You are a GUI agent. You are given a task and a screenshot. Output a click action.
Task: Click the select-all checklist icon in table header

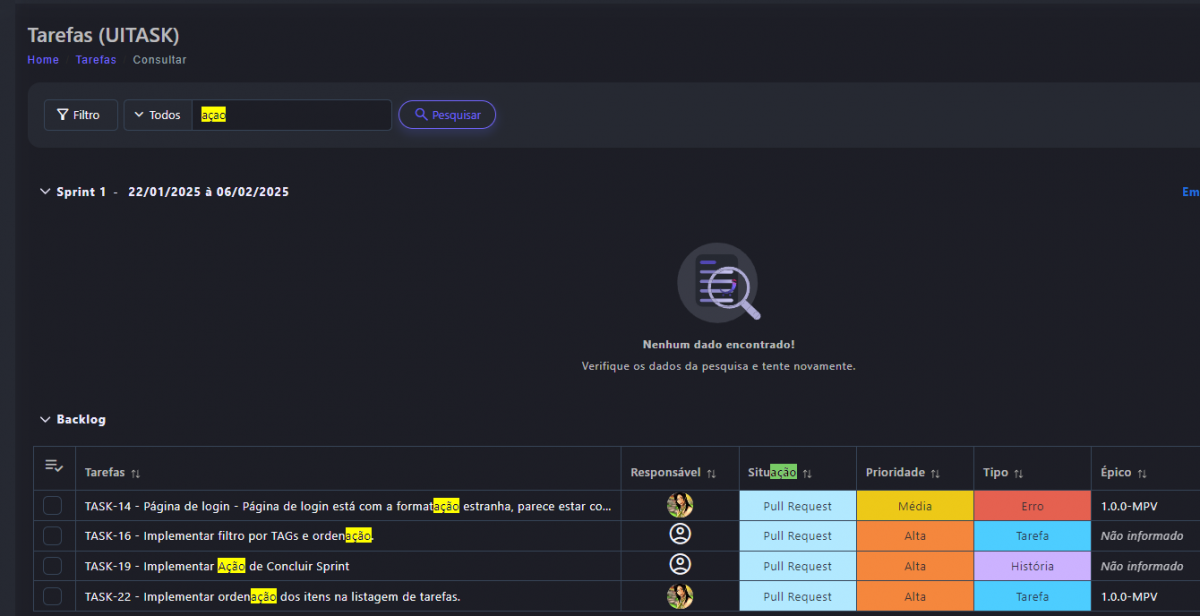pyautogui.click(x=53, y=466)
